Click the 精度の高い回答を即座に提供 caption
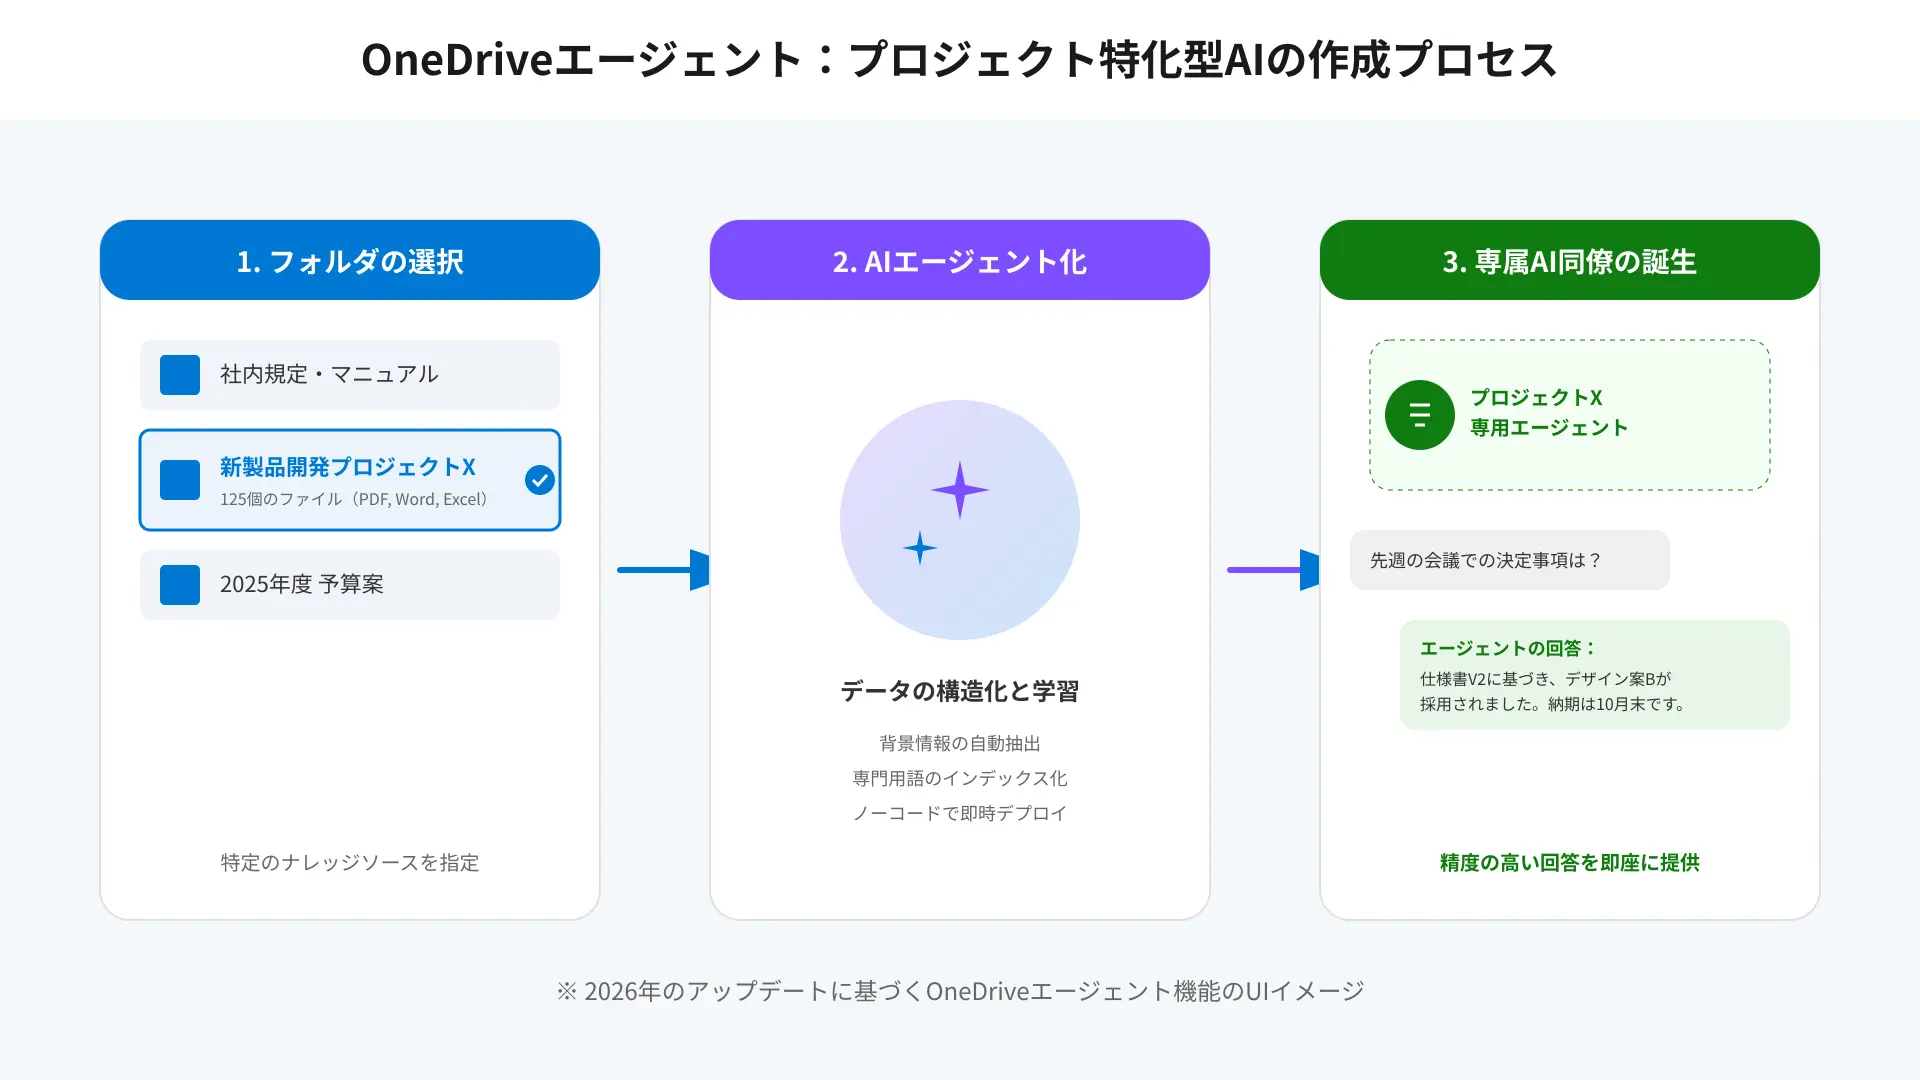 pyautogui.click(x=1570, y=862)
